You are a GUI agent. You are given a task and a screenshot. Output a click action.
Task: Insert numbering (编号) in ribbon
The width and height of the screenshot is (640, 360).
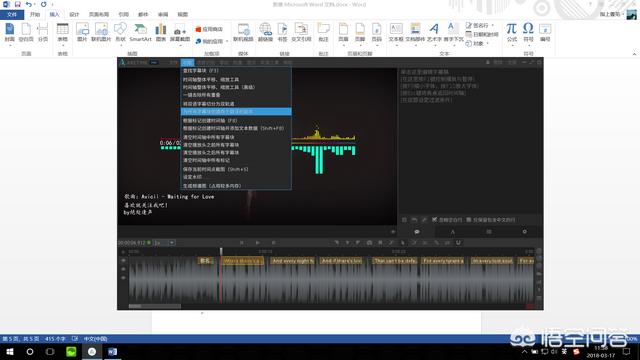545,32
